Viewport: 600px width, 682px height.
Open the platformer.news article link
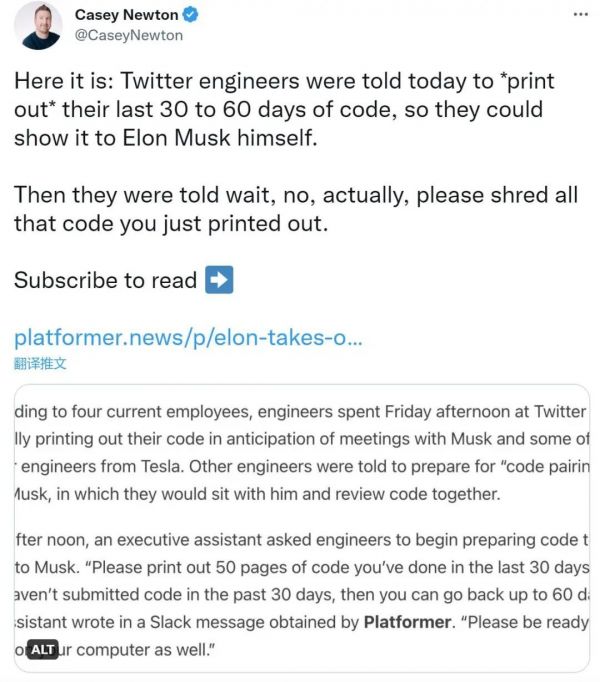[188, 337]
